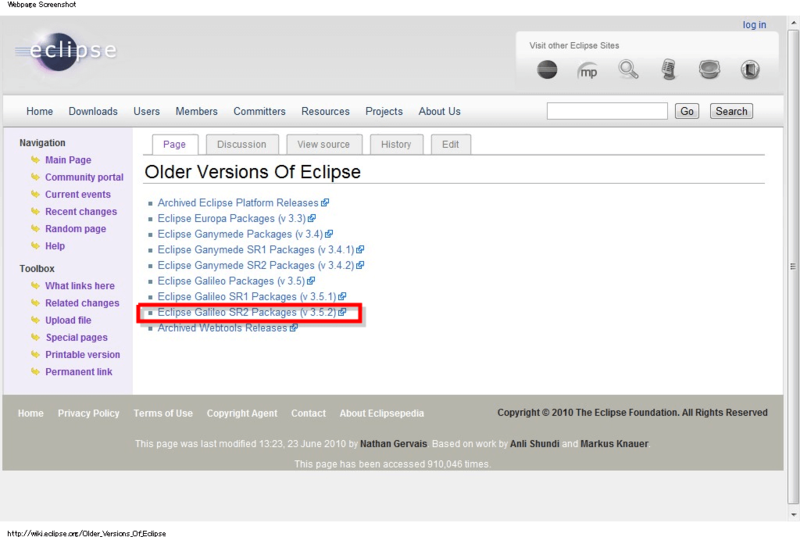Image resolution: width=800 pixels, height=537 pixels.
Task: Open the Related changes link
Action: point(82,303)
